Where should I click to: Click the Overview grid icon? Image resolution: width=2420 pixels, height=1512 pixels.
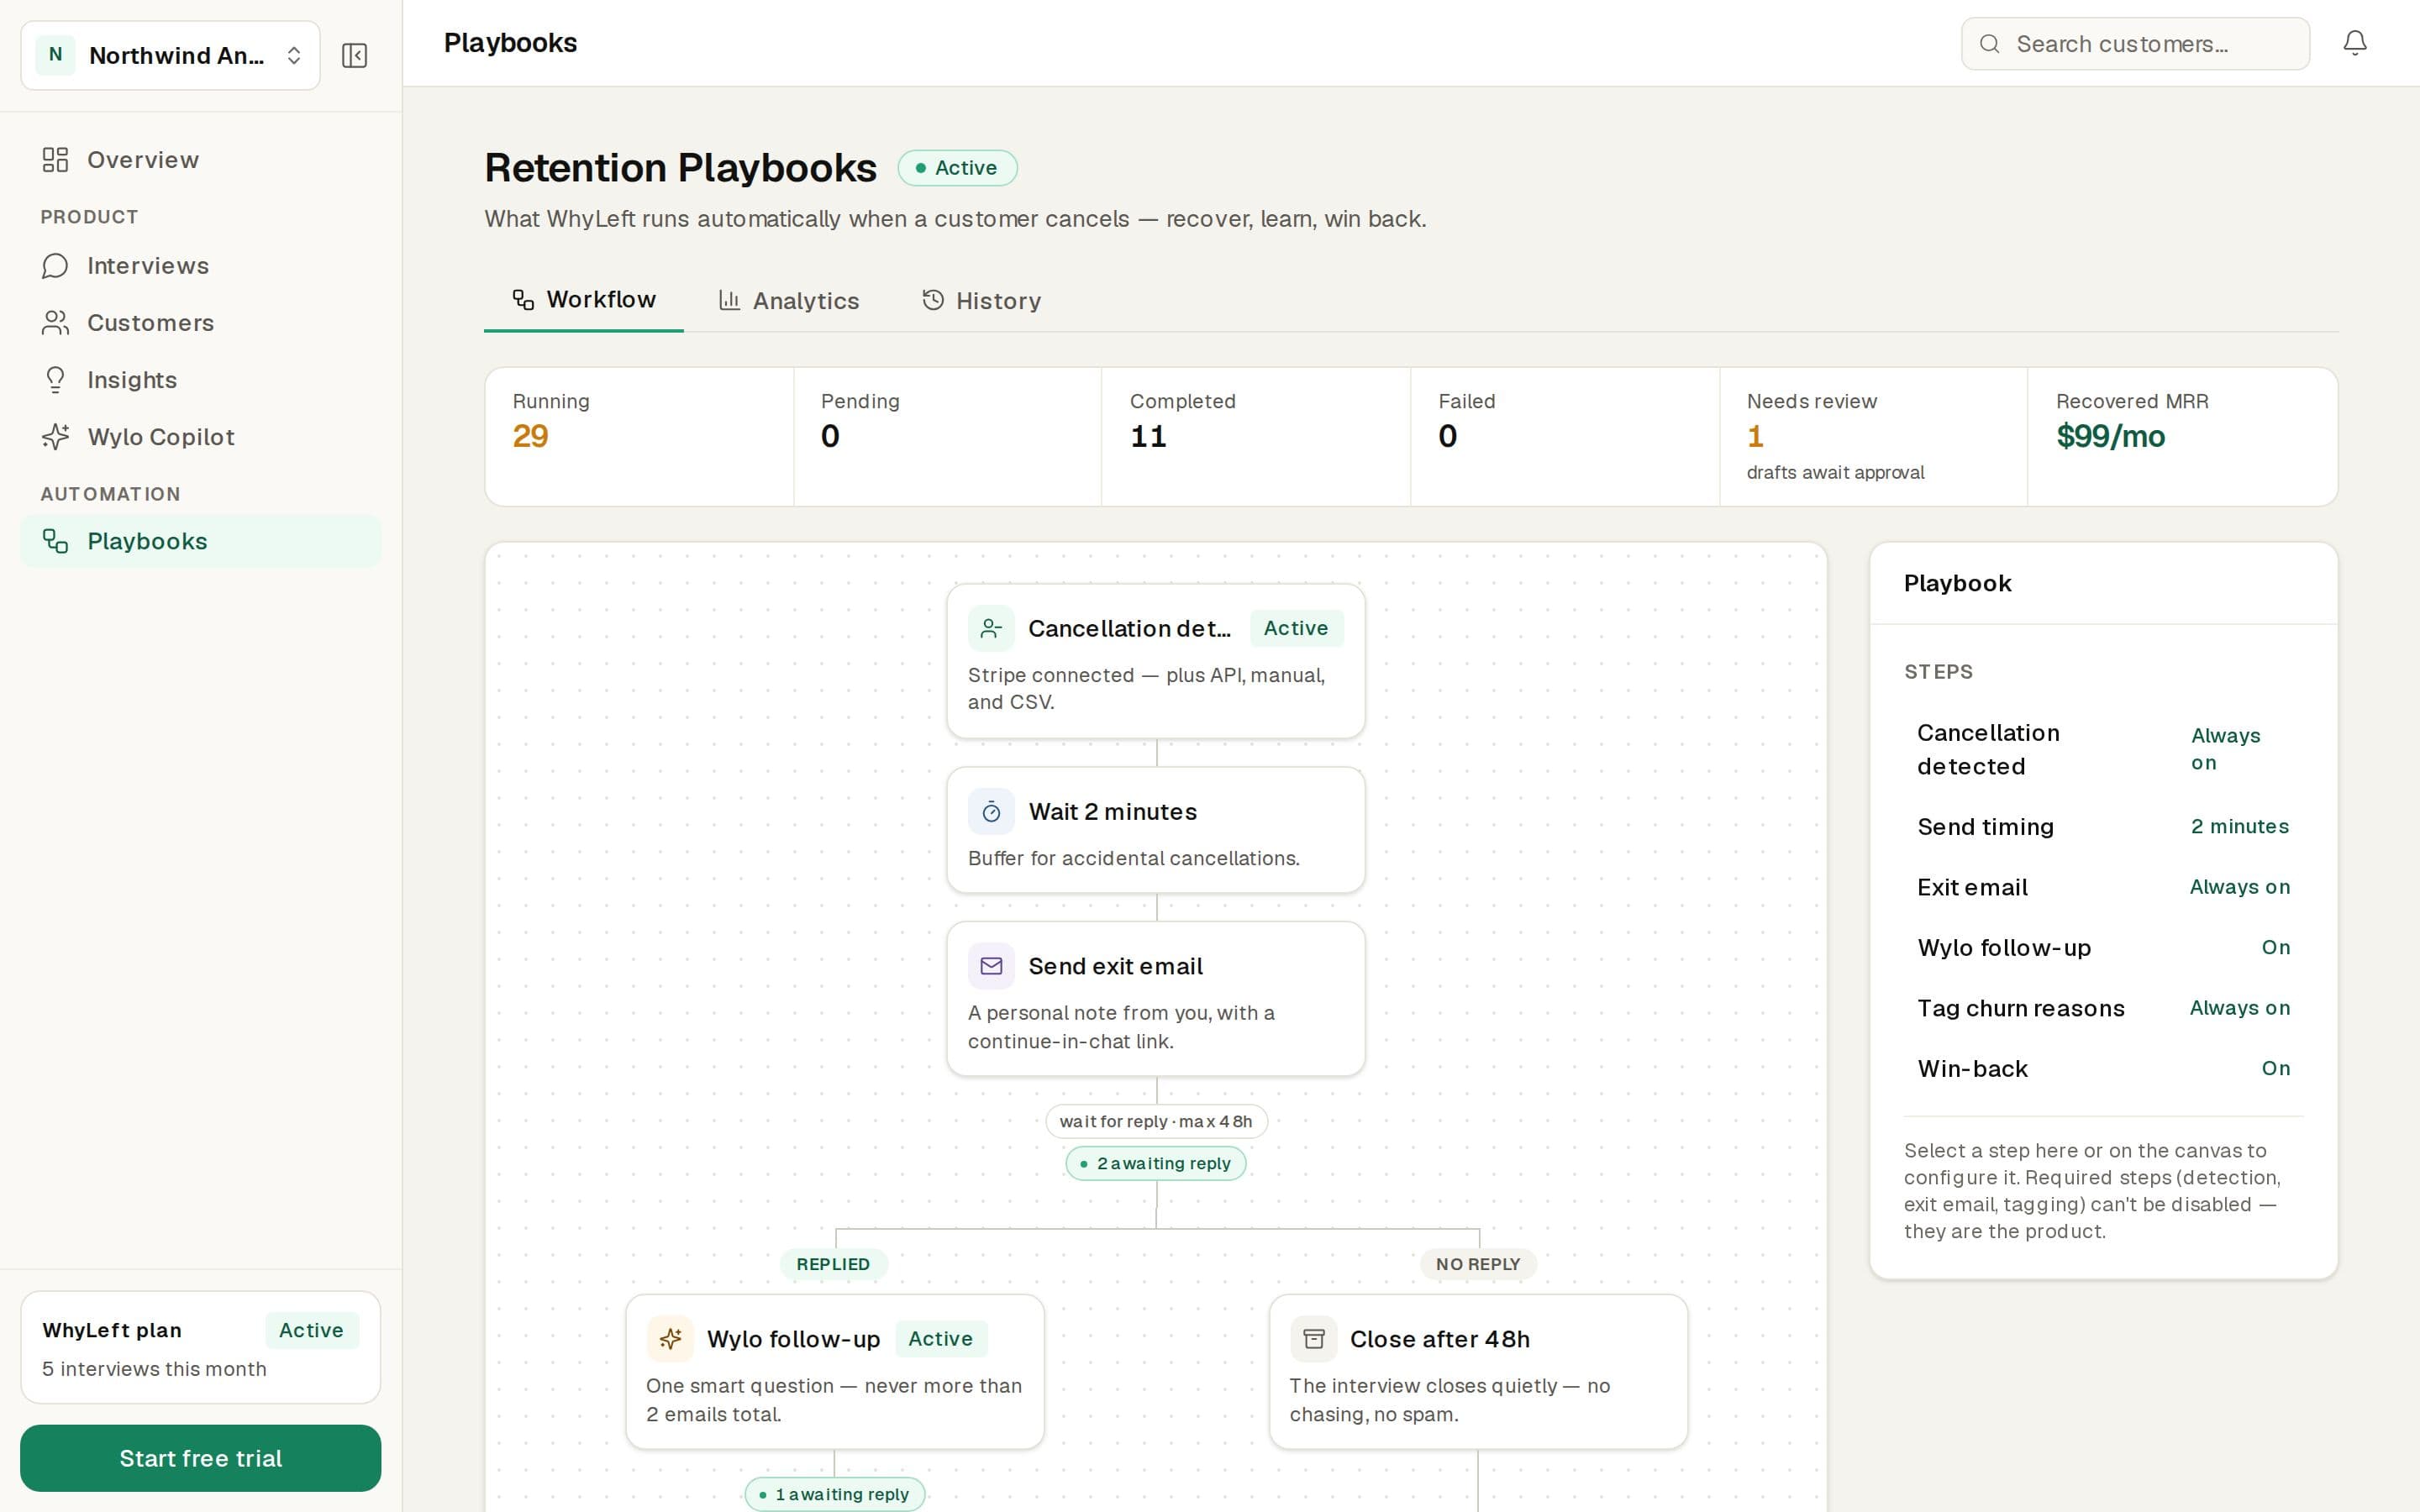click(55, 160)
